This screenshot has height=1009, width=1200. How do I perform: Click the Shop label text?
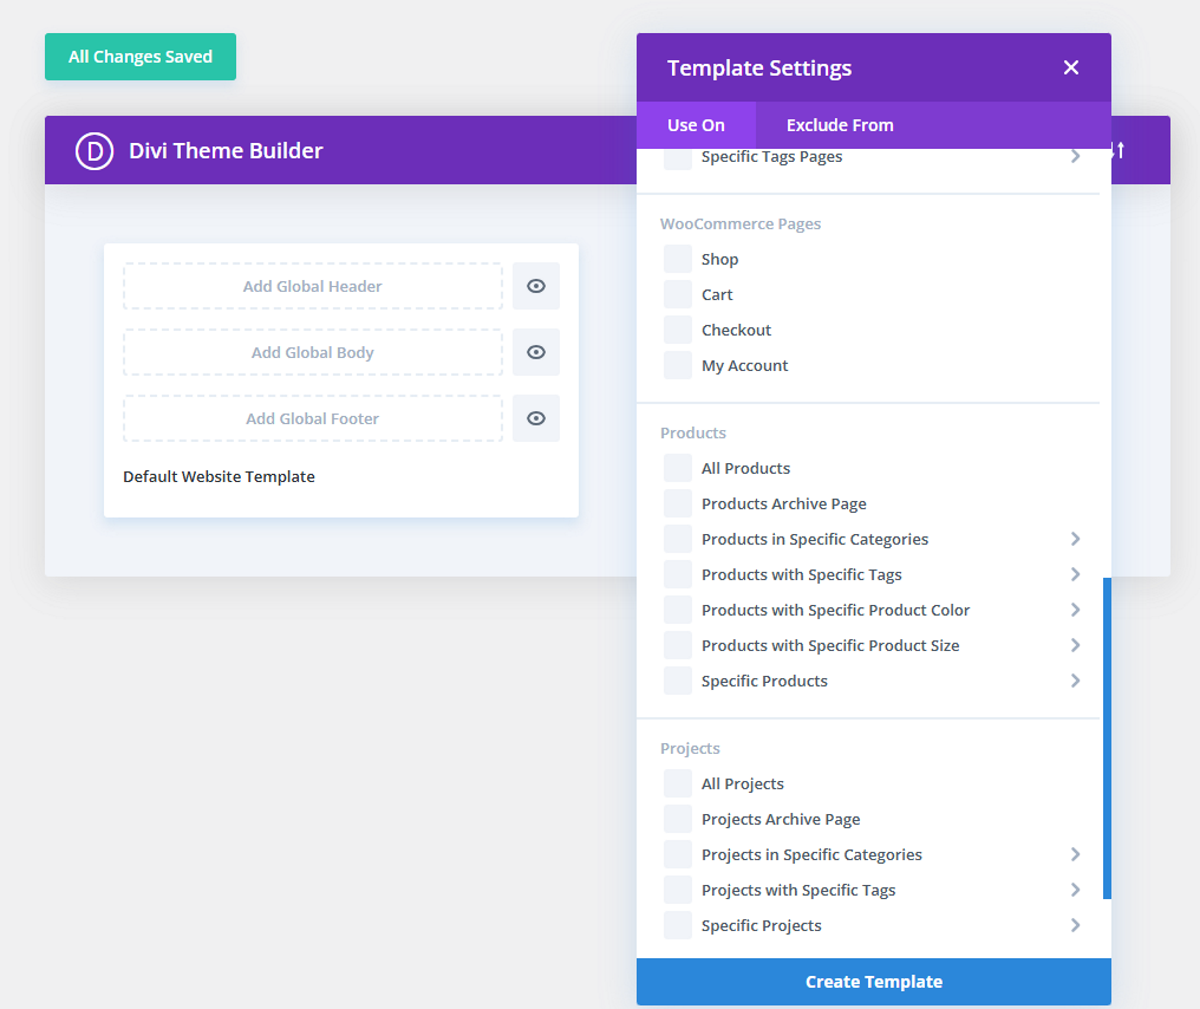pos(720,259)
